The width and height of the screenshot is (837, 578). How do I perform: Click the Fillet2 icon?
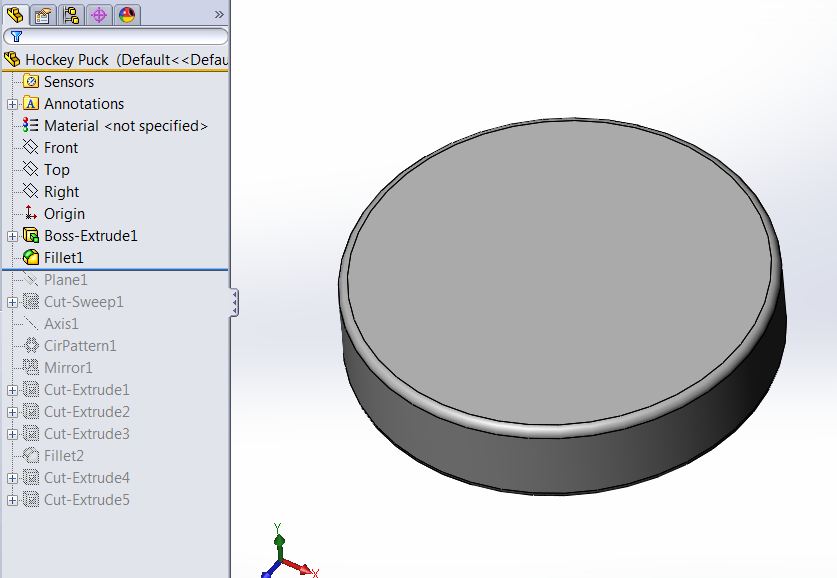click(31, 455)
